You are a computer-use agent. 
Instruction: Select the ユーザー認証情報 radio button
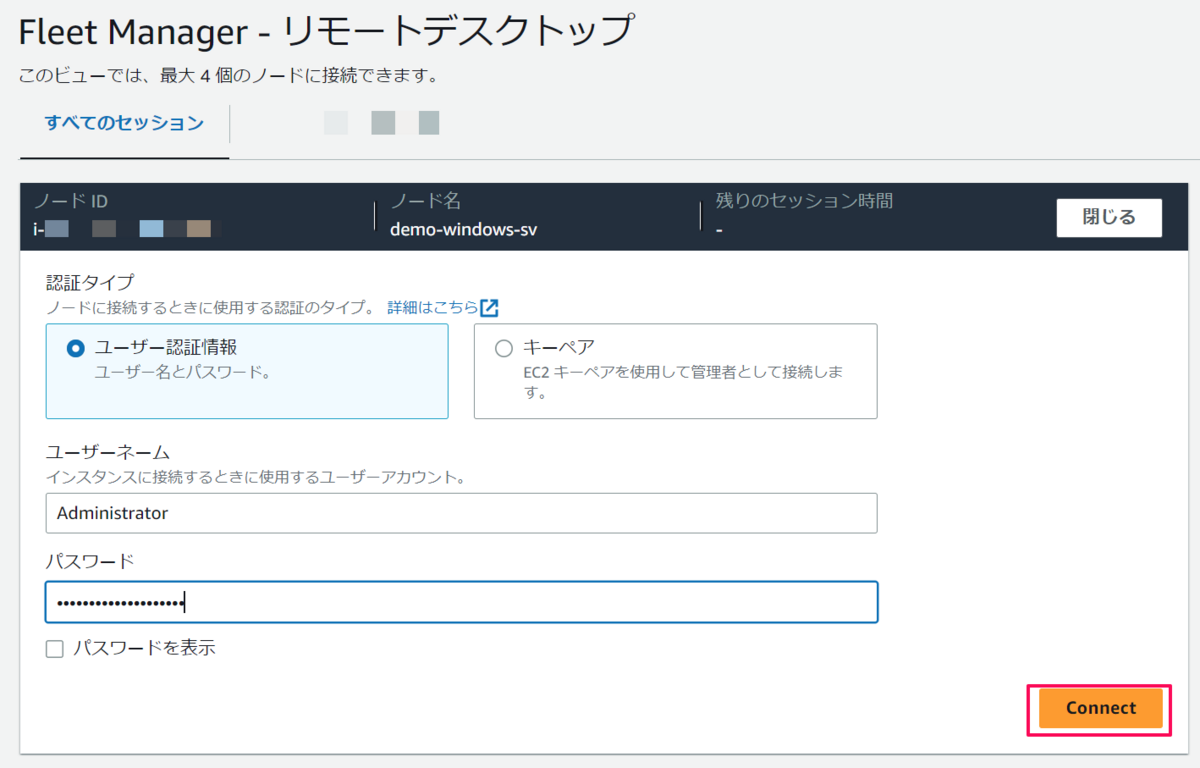75,348
